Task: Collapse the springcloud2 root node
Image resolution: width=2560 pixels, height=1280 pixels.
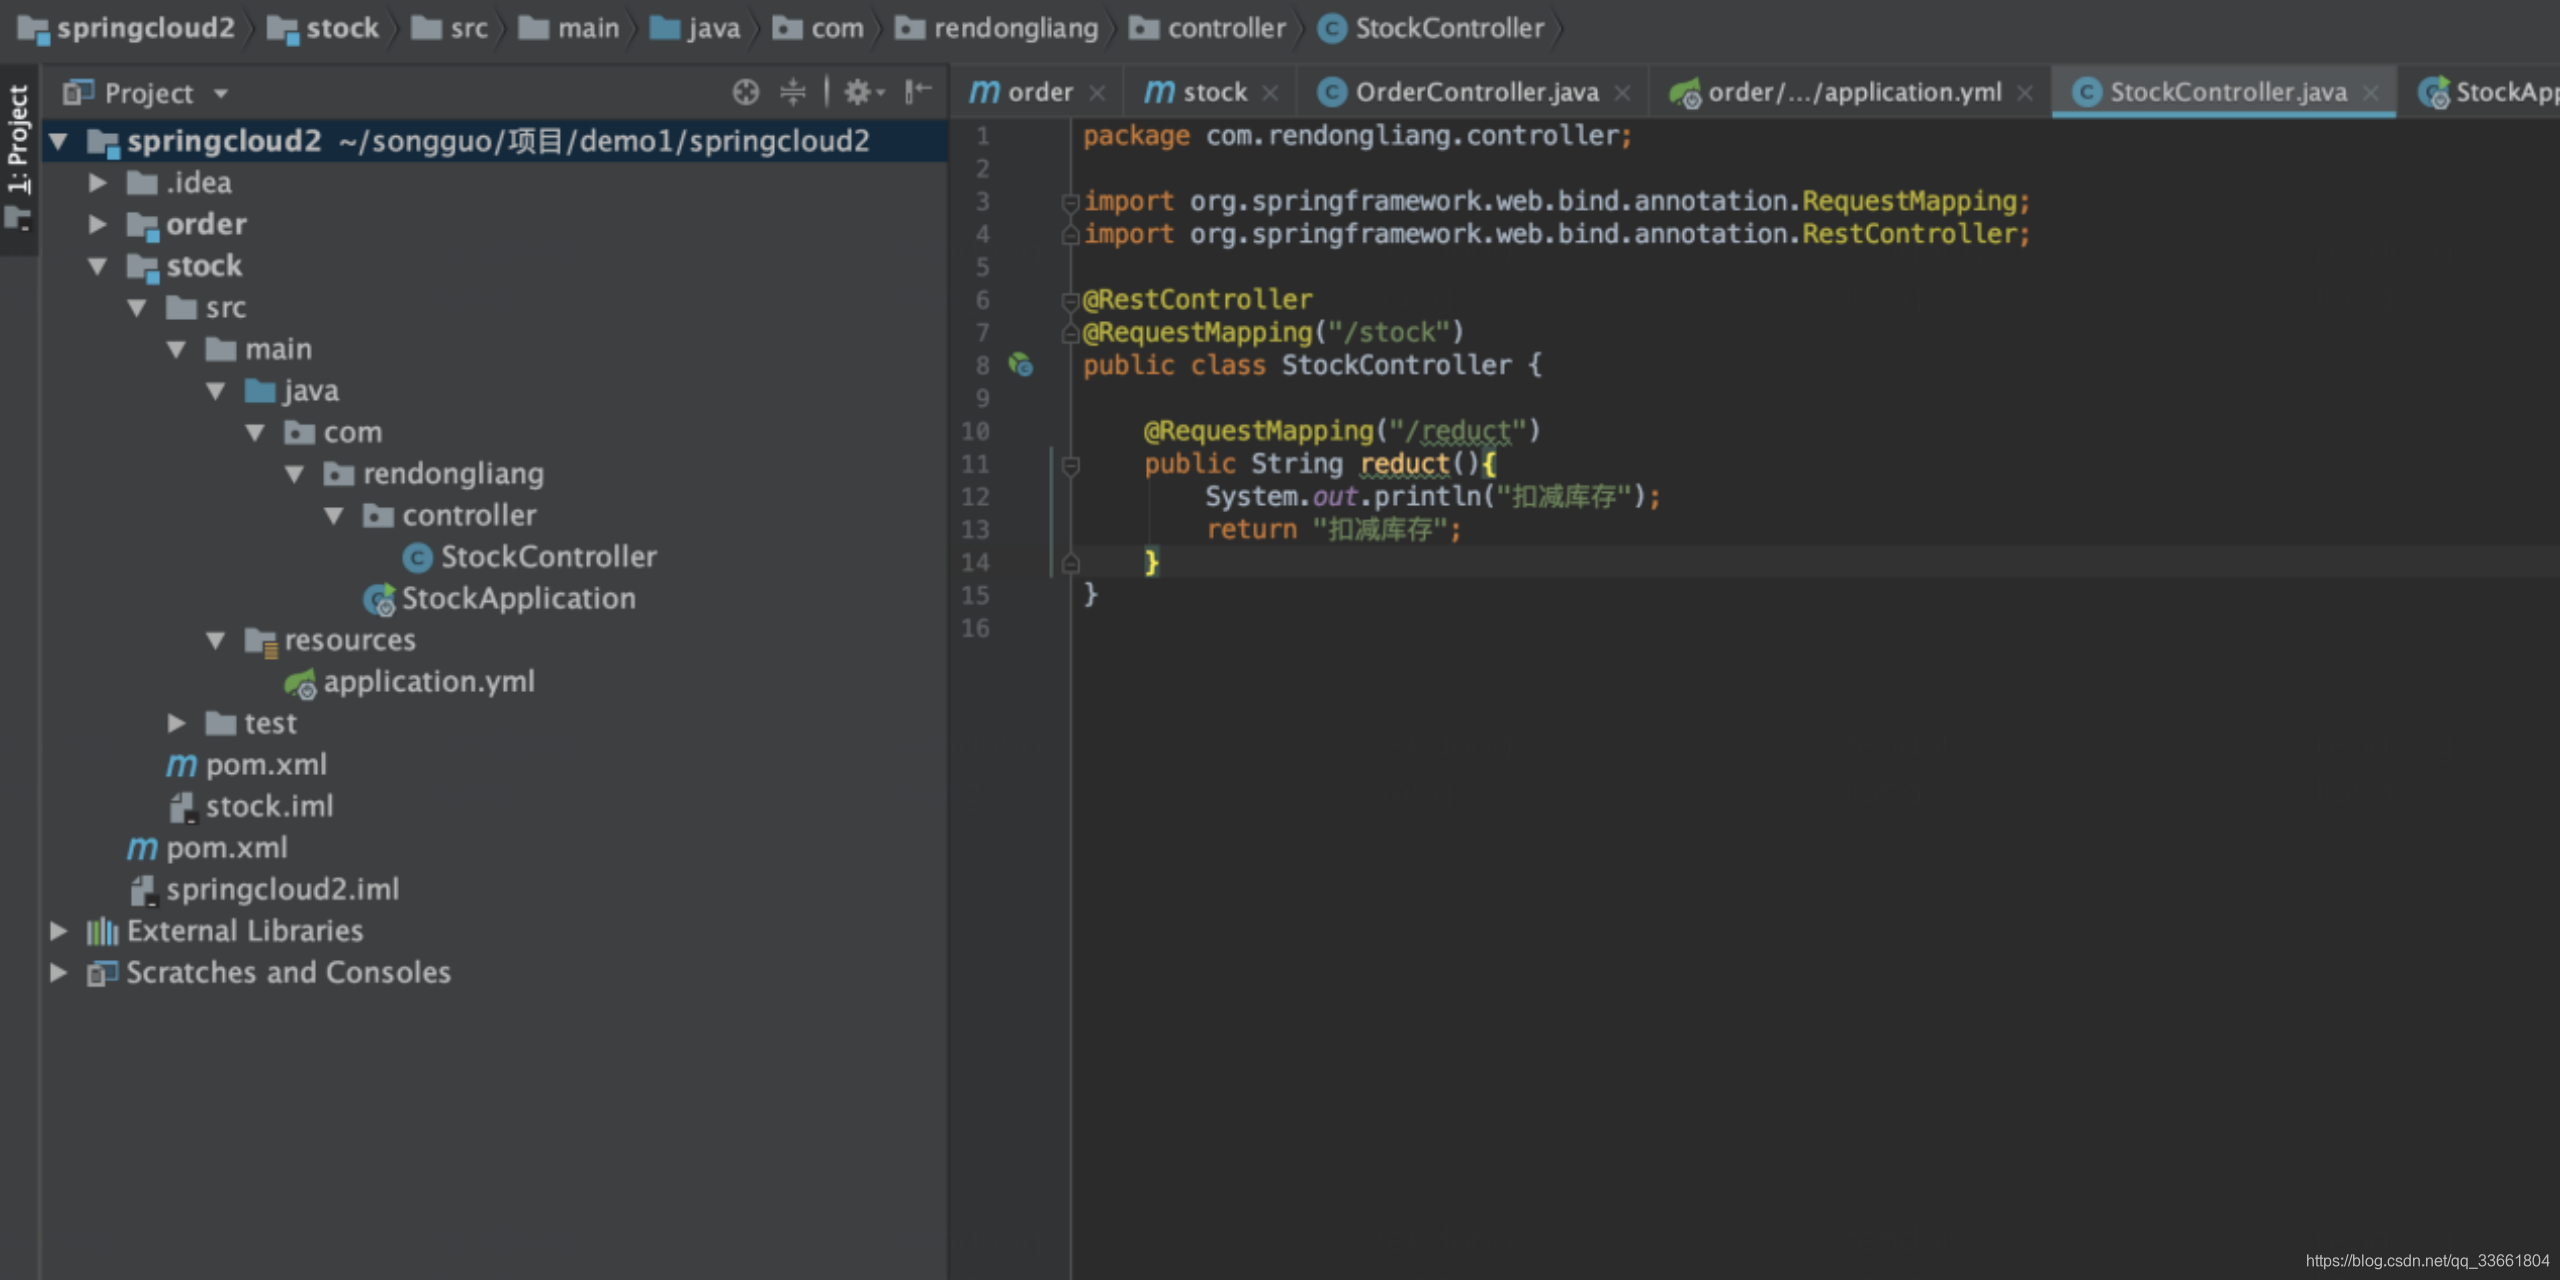Action: [59, 141]
